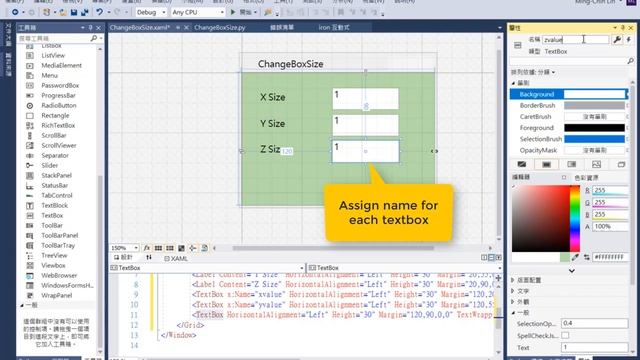The width and height of the screenshot is (640, 360).
Task: Click the Foreground black color swatch
Action: [x=594, y=128]
